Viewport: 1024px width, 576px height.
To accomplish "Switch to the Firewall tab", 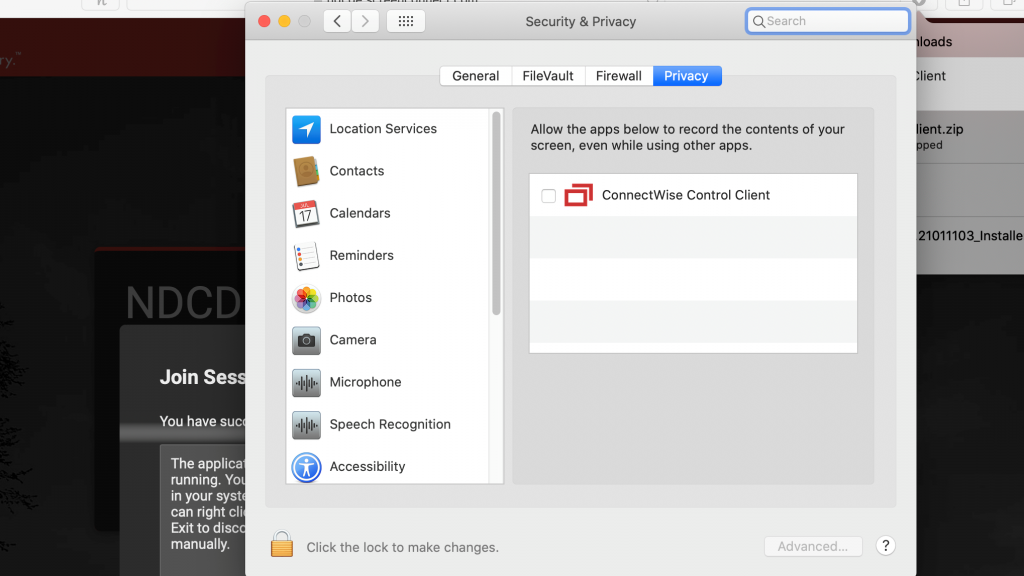I will [618, 76].
